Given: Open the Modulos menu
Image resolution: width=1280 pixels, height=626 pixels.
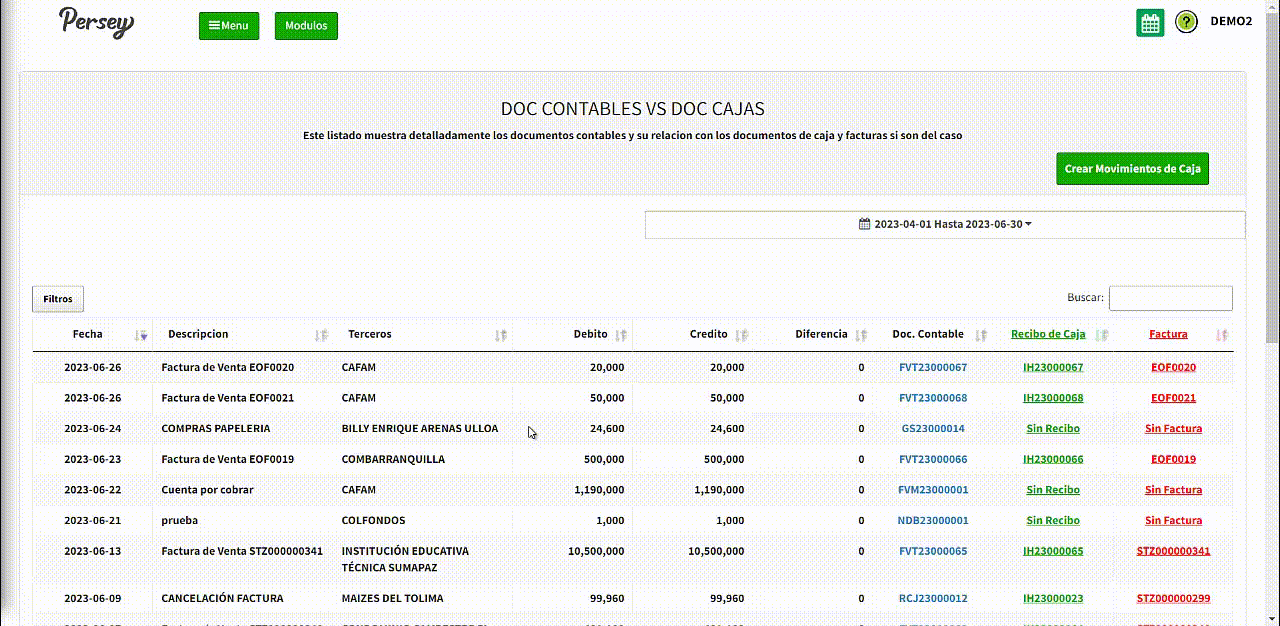Looking at the screenshot, I should tap(306, 26).
